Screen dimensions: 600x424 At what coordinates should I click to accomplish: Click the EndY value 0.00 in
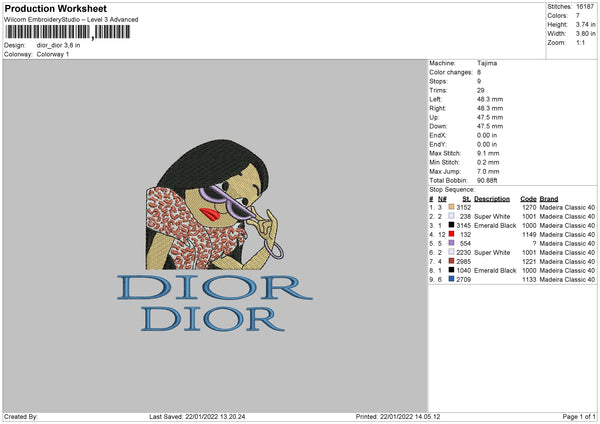[x=487, y=144]
